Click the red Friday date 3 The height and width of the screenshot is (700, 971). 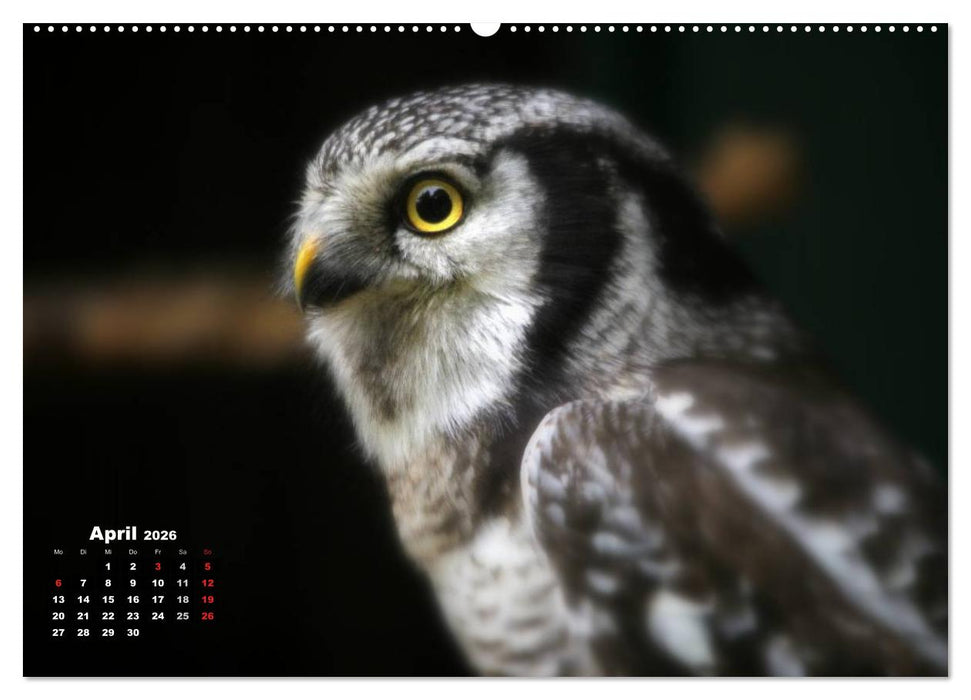pos(158,567)
